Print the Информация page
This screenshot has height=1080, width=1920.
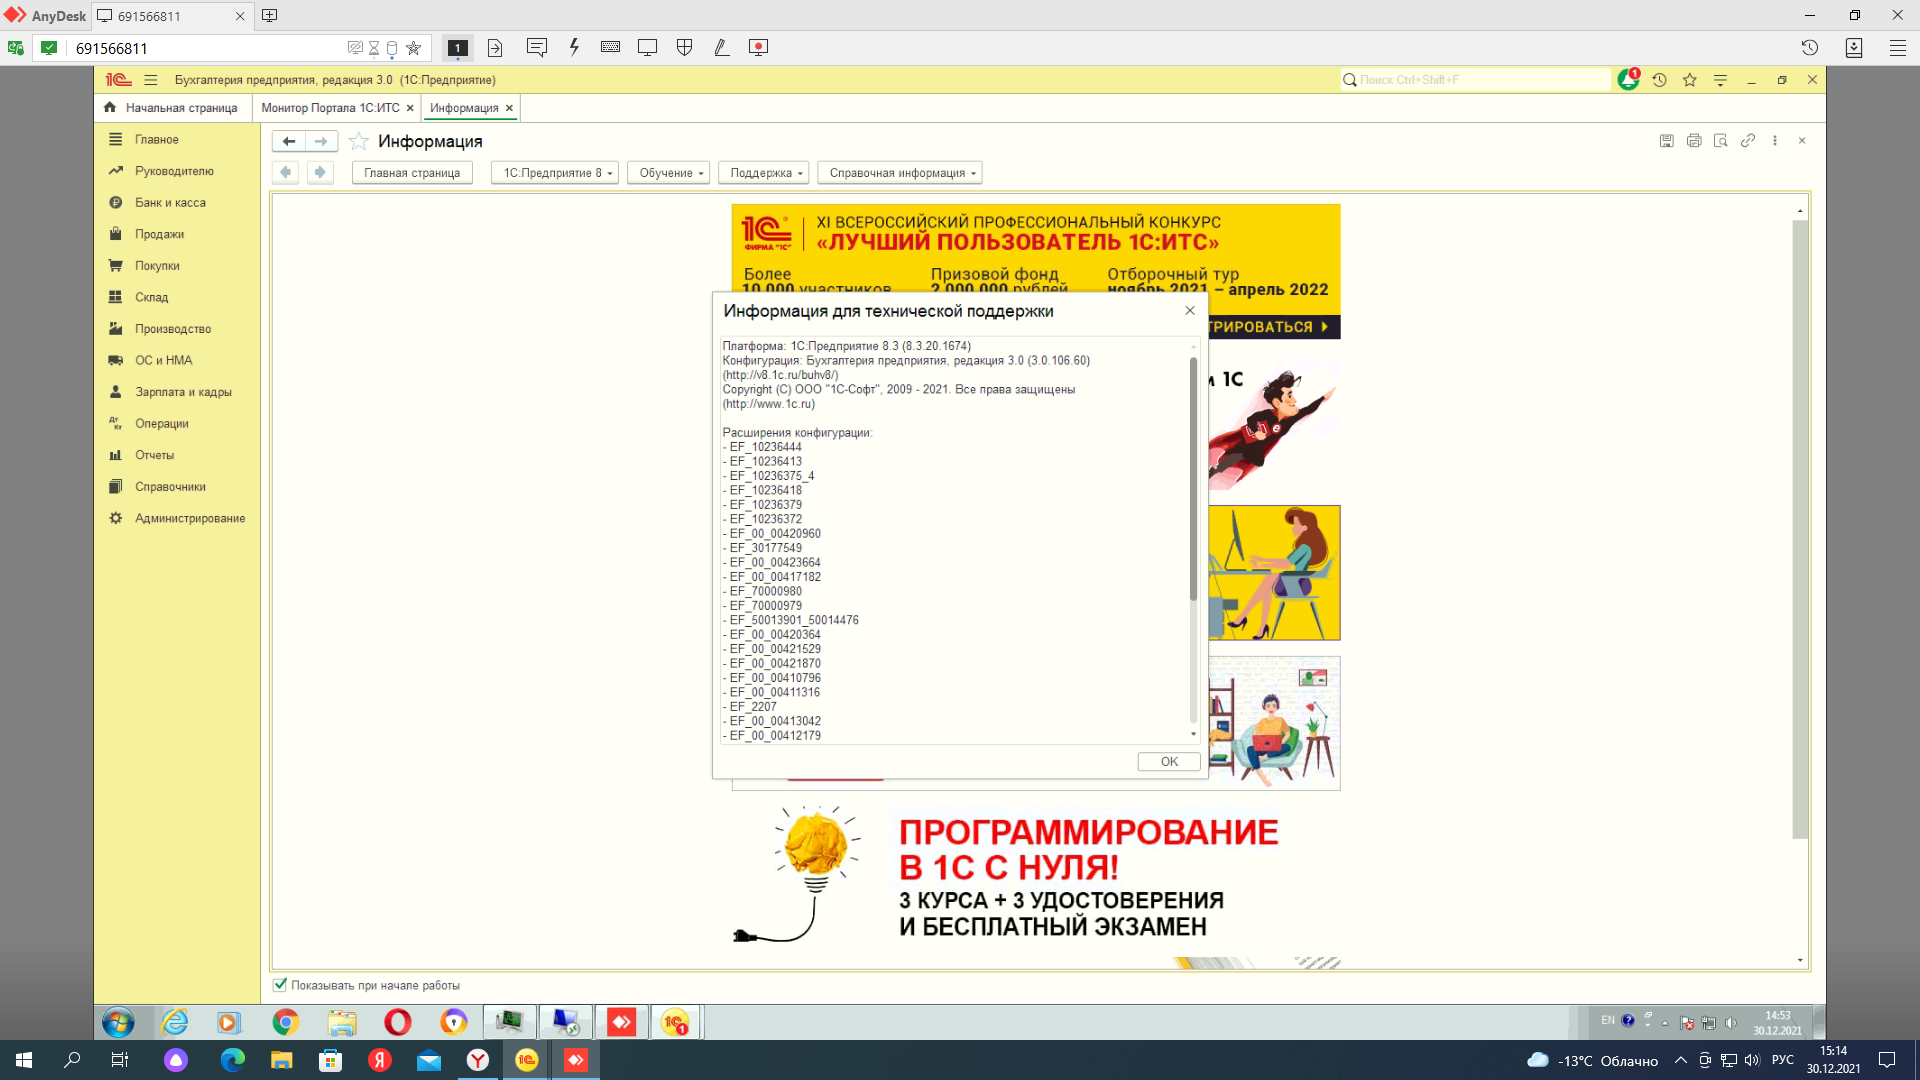click(1694, 141)
